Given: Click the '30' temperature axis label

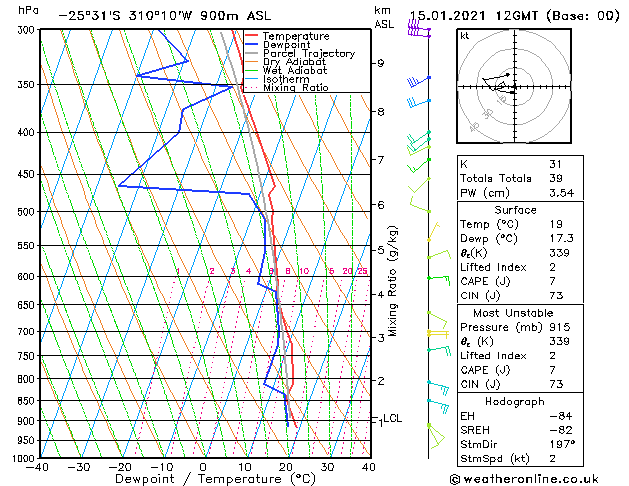Looking at the screenshot, I should click(327, 467).
